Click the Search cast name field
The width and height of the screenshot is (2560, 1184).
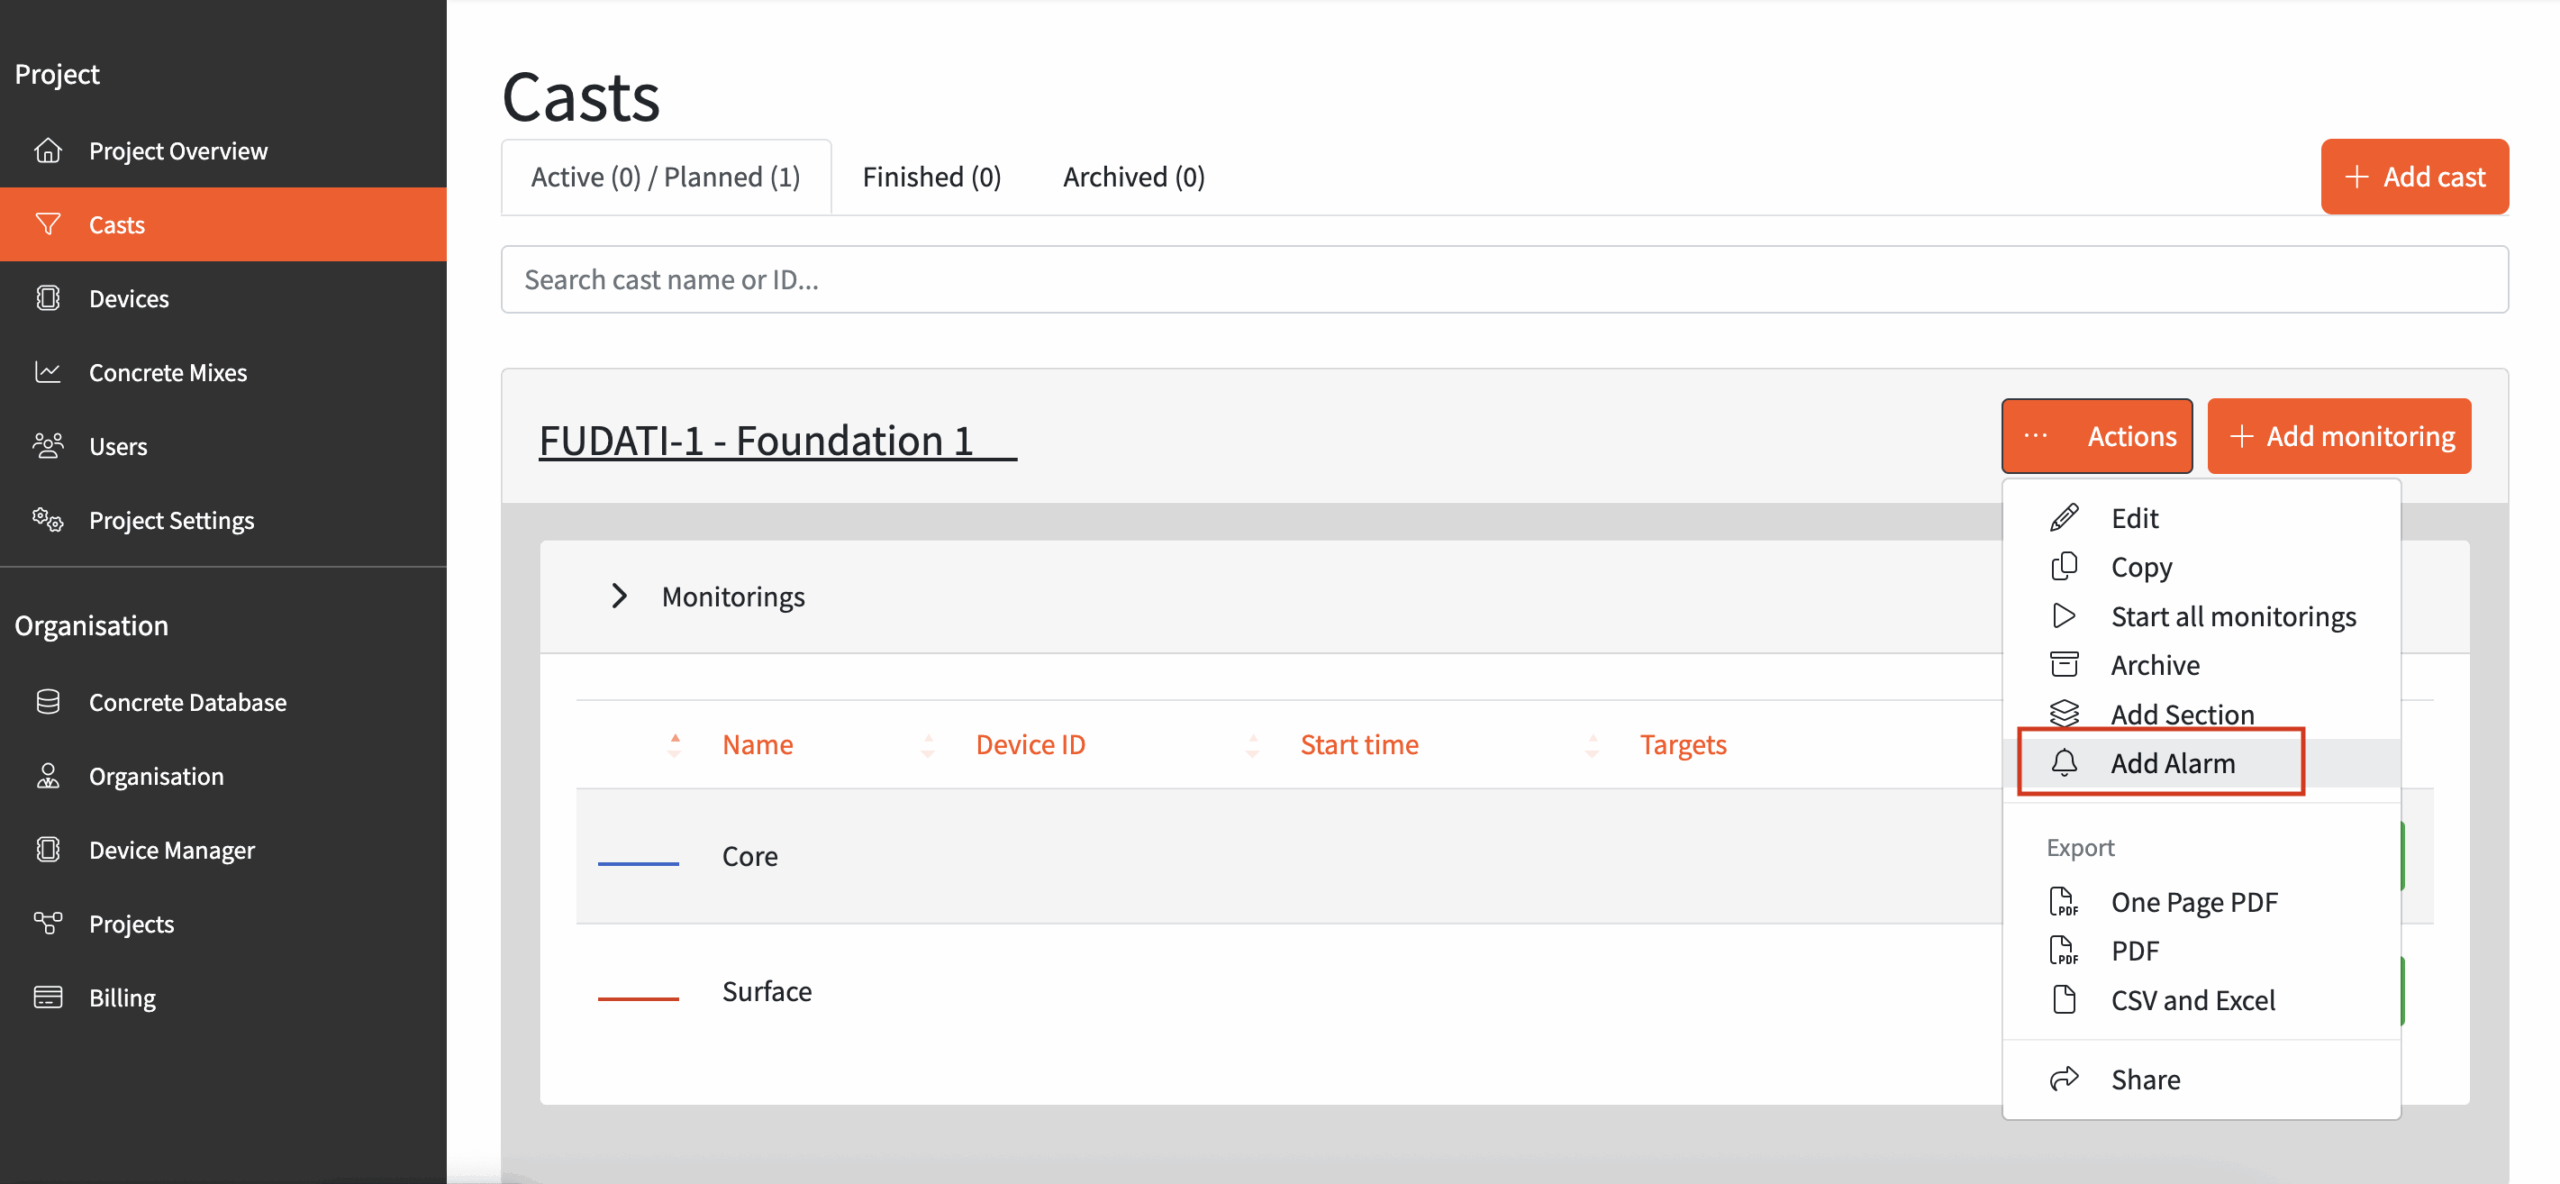click(x=1503, y=280)
